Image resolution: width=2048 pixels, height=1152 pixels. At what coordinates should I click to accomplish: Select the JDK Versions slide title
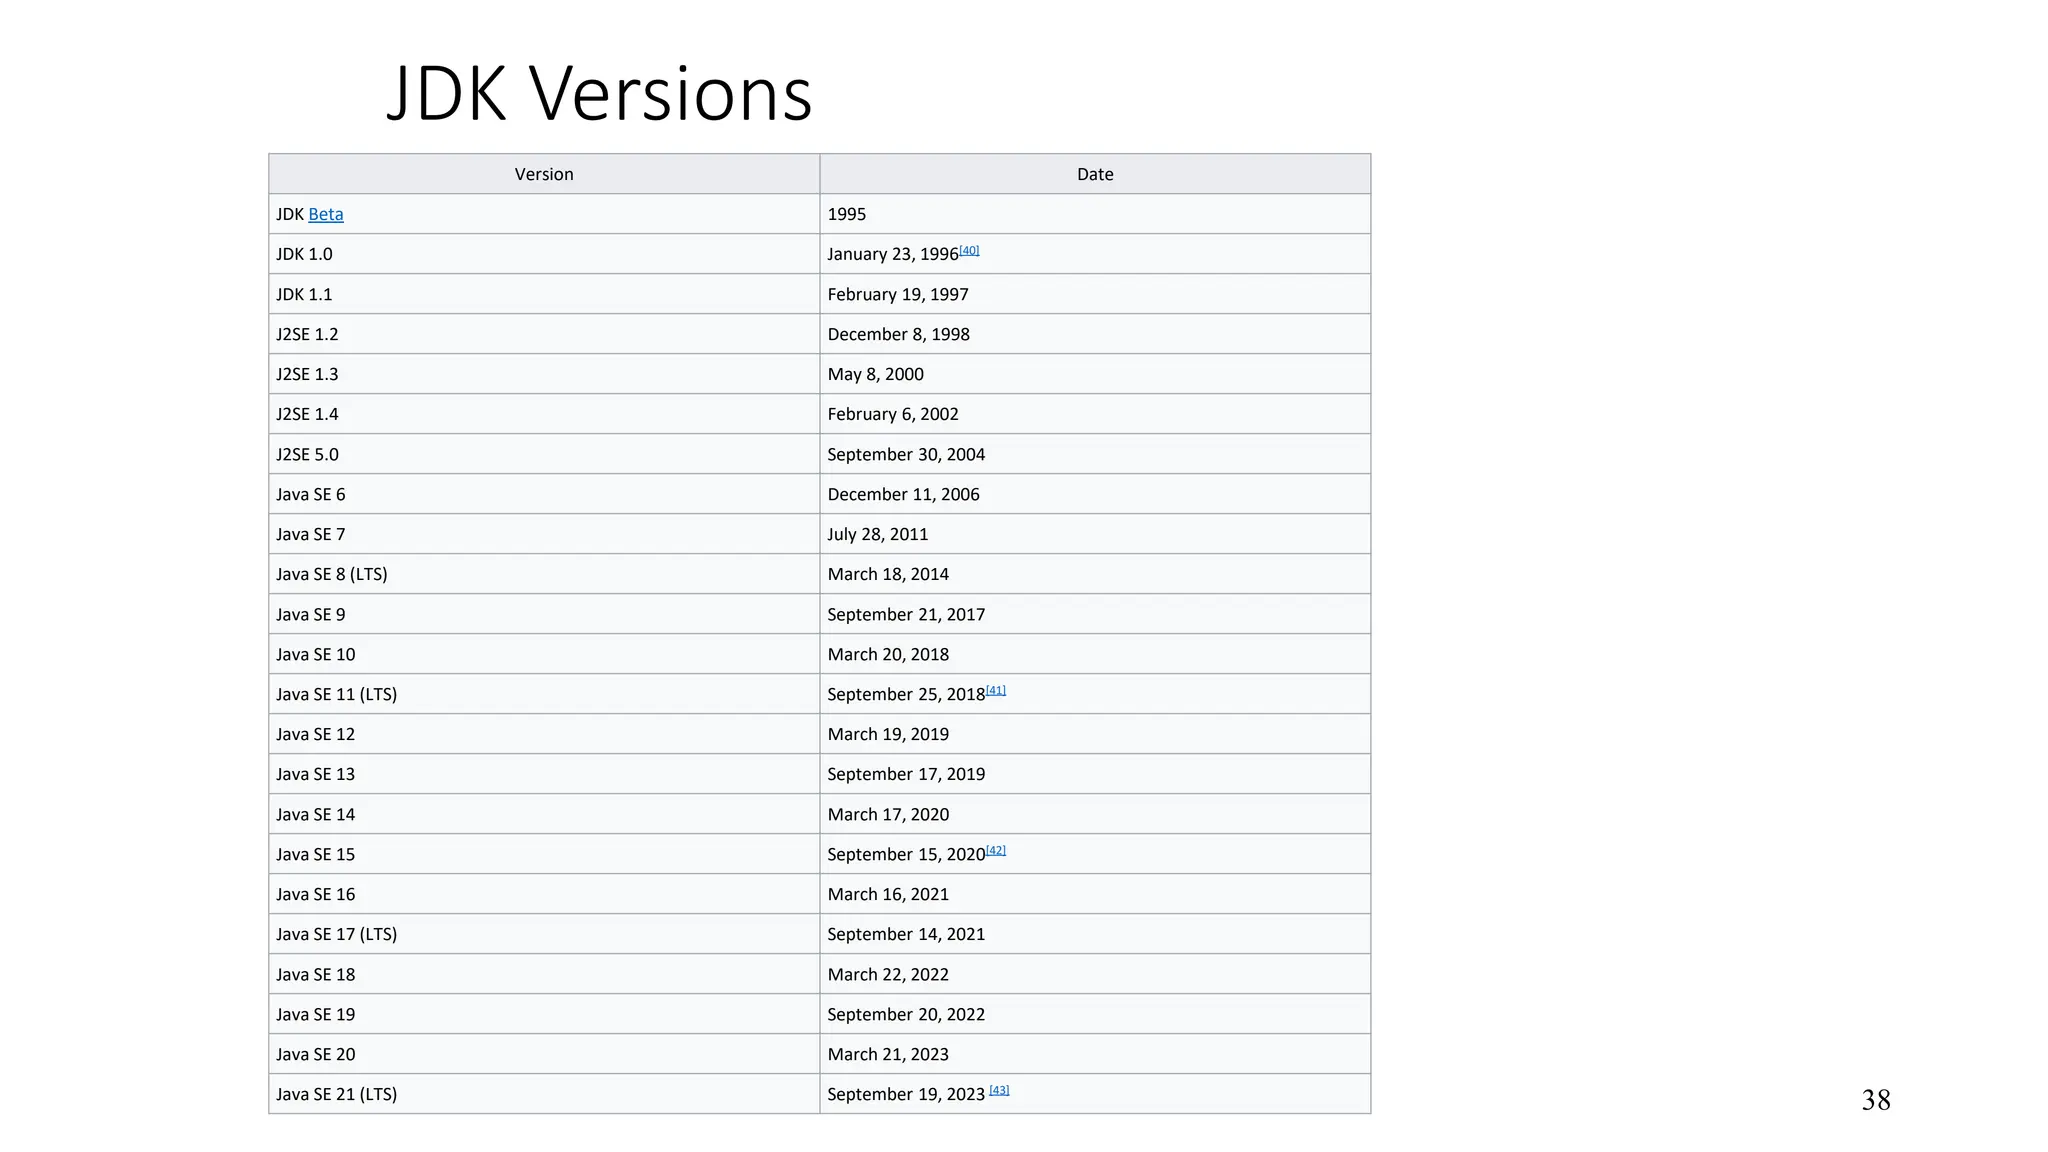click(x=599, y=93)
